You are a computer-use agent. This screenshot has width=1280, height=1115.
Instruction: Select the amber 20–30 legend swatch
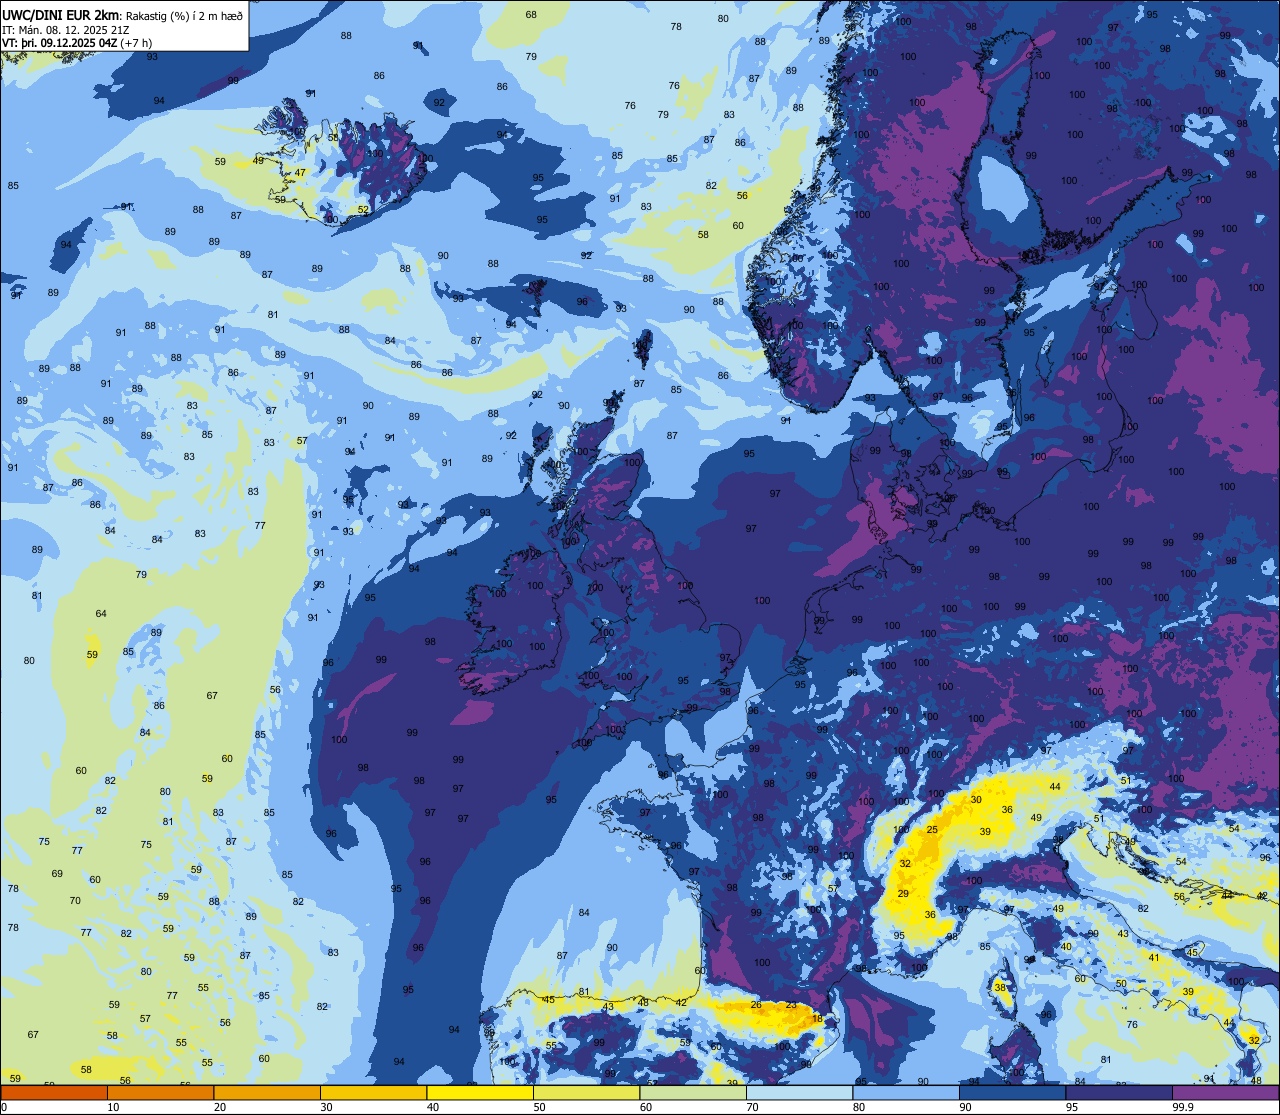coord(267,1092)
